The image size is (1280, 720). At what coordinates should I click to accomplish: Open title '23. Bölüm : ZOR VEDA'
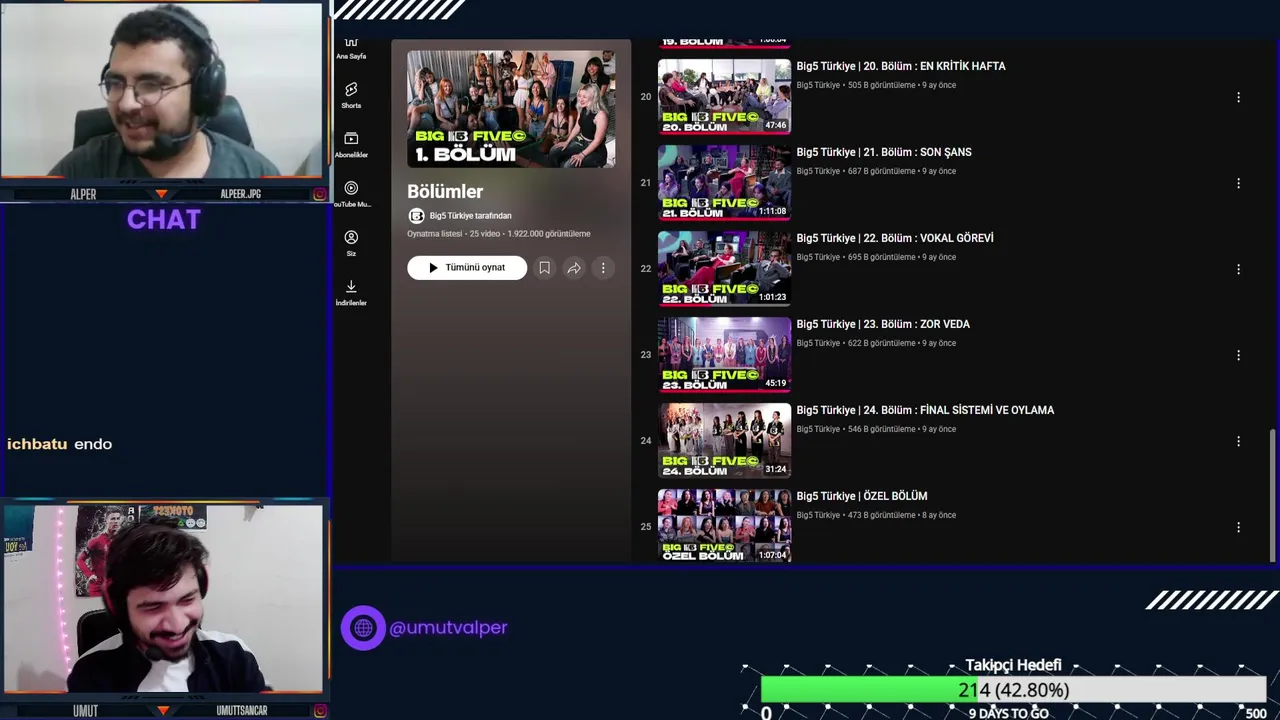pyautogui.click(x=883, y=324)
